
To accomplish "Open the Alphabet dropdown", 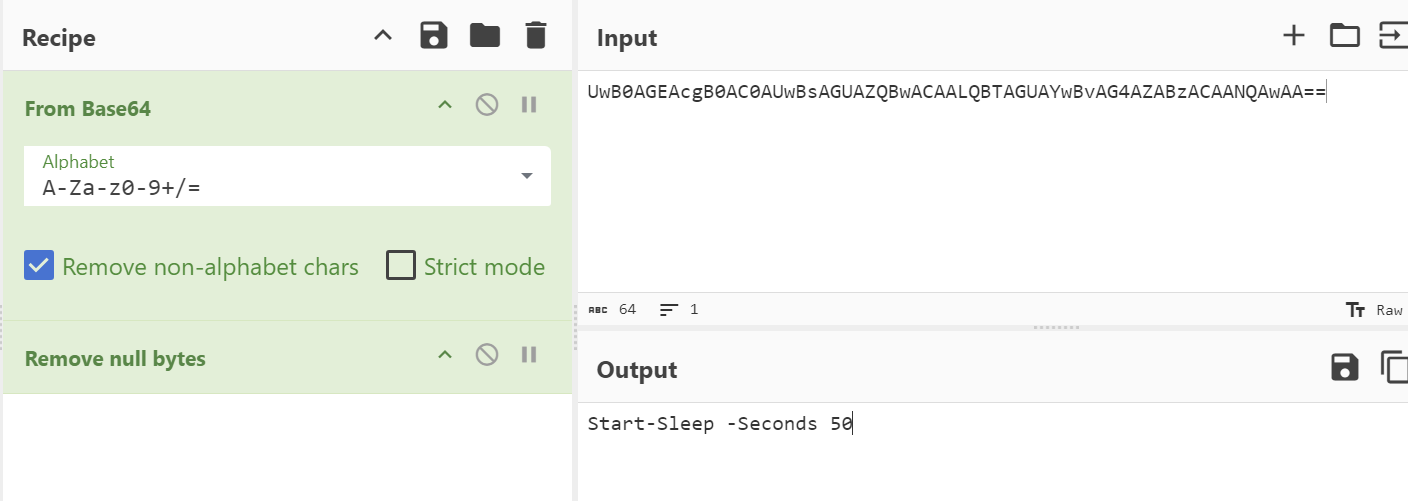I will click(287, 176).
